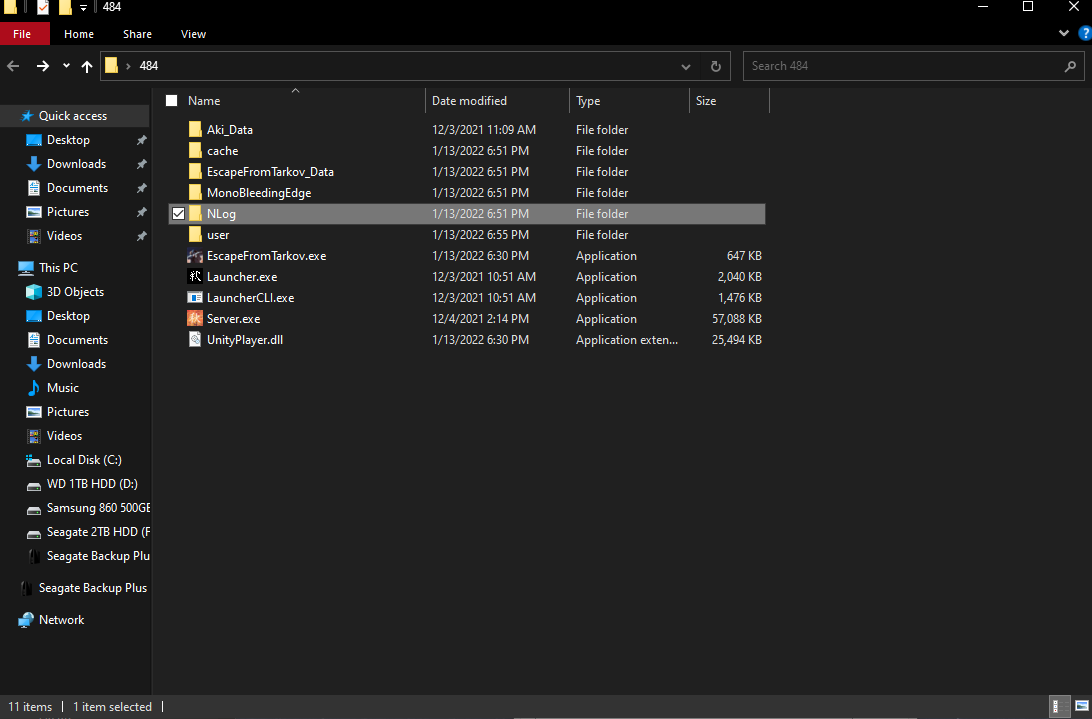
Task: Refresh the 484 folder view
Action: pyautogui.click(x=715, y=66)
